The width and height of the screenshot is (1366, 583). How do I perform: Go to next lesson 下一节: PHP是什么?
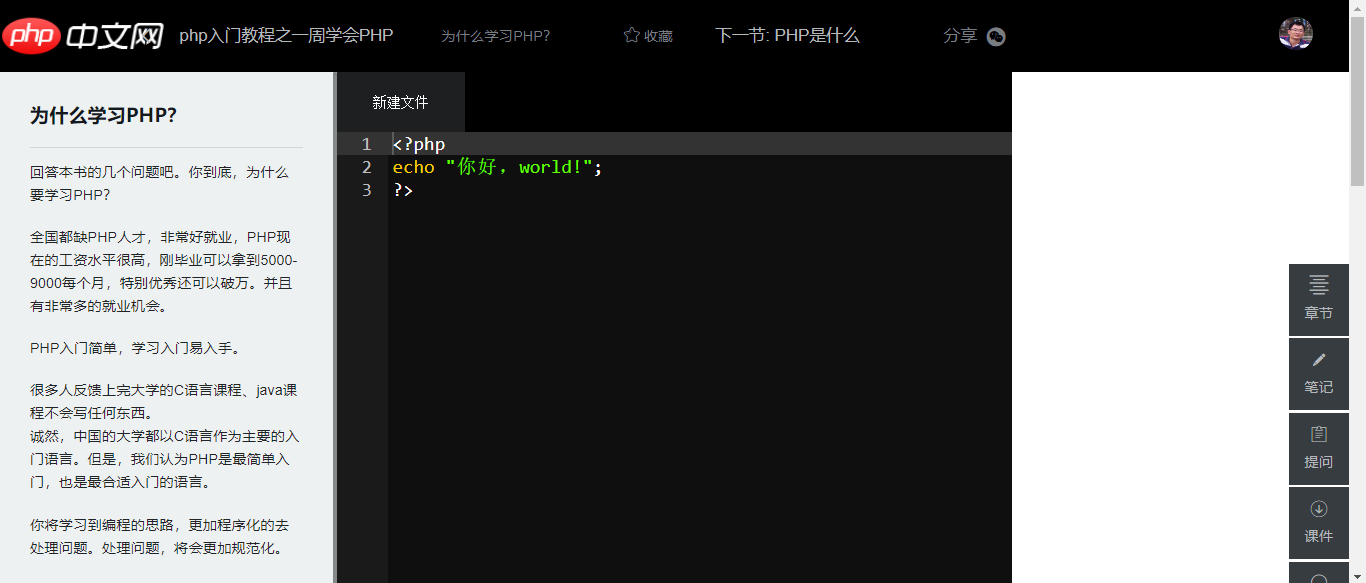click(787, 34)
